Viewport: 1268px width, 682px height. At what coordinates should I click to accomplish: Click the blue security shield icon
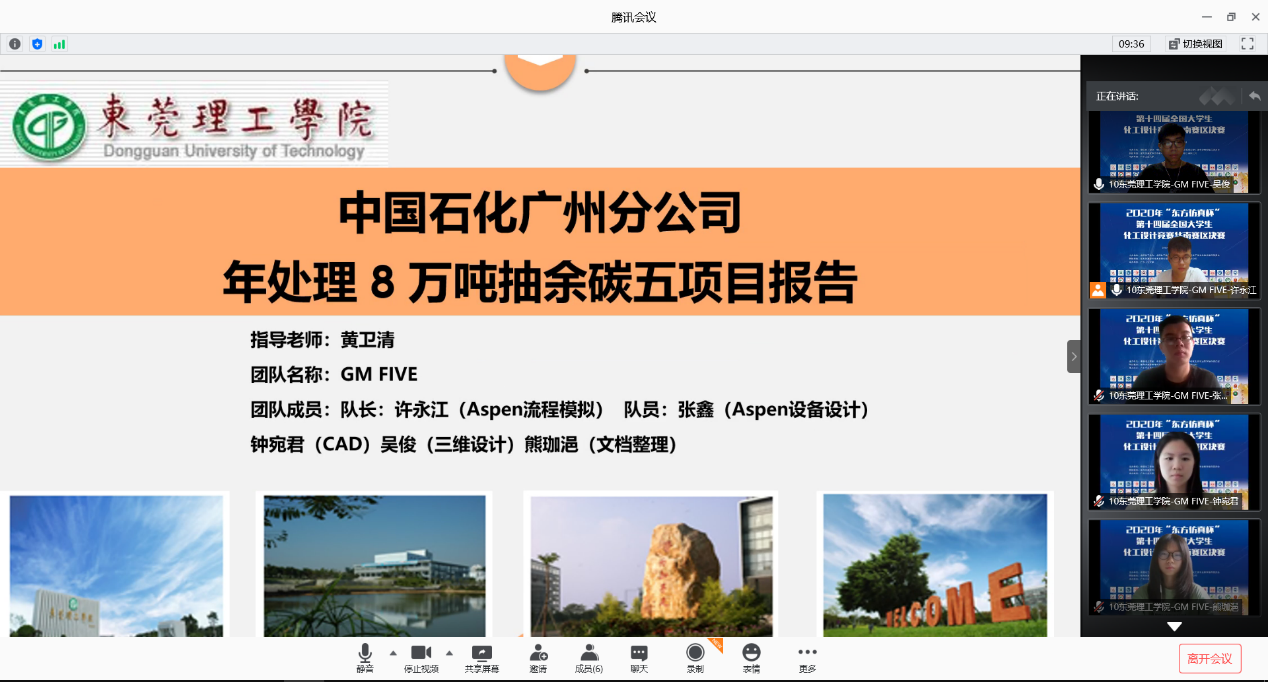37,44
